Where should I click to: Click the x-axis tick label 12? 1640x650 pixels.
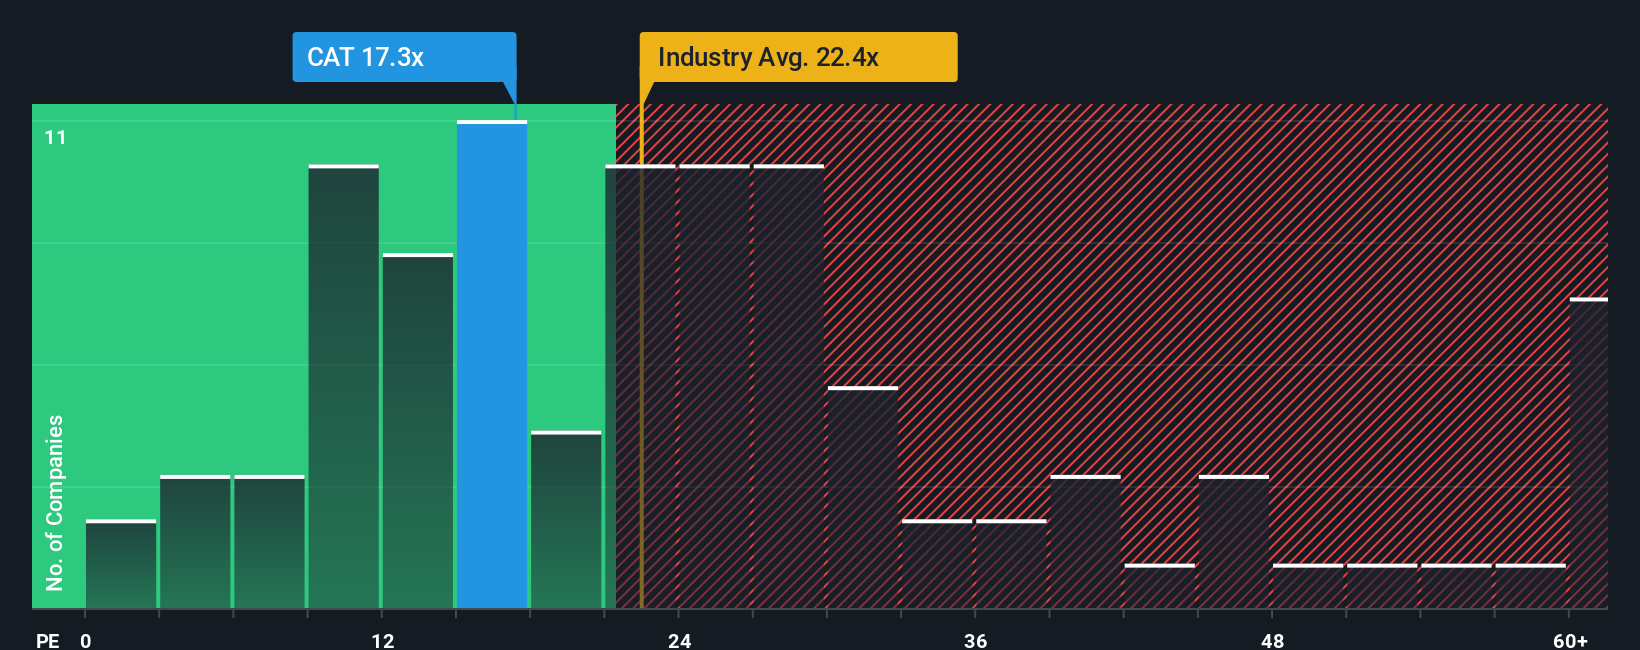[x=382, y=640]
